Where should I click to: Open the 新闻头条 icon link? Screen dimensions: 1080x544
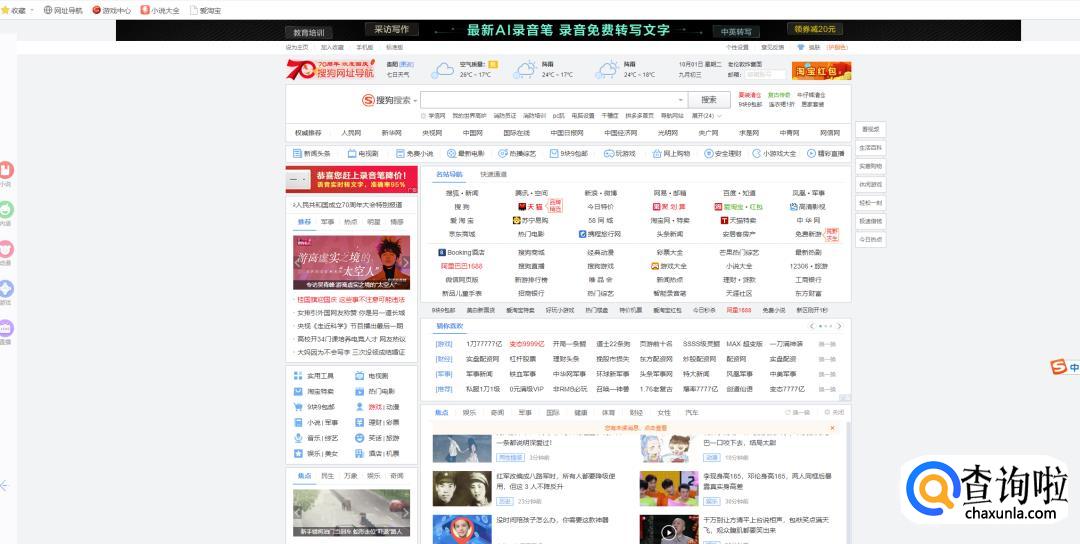point(298,154)
